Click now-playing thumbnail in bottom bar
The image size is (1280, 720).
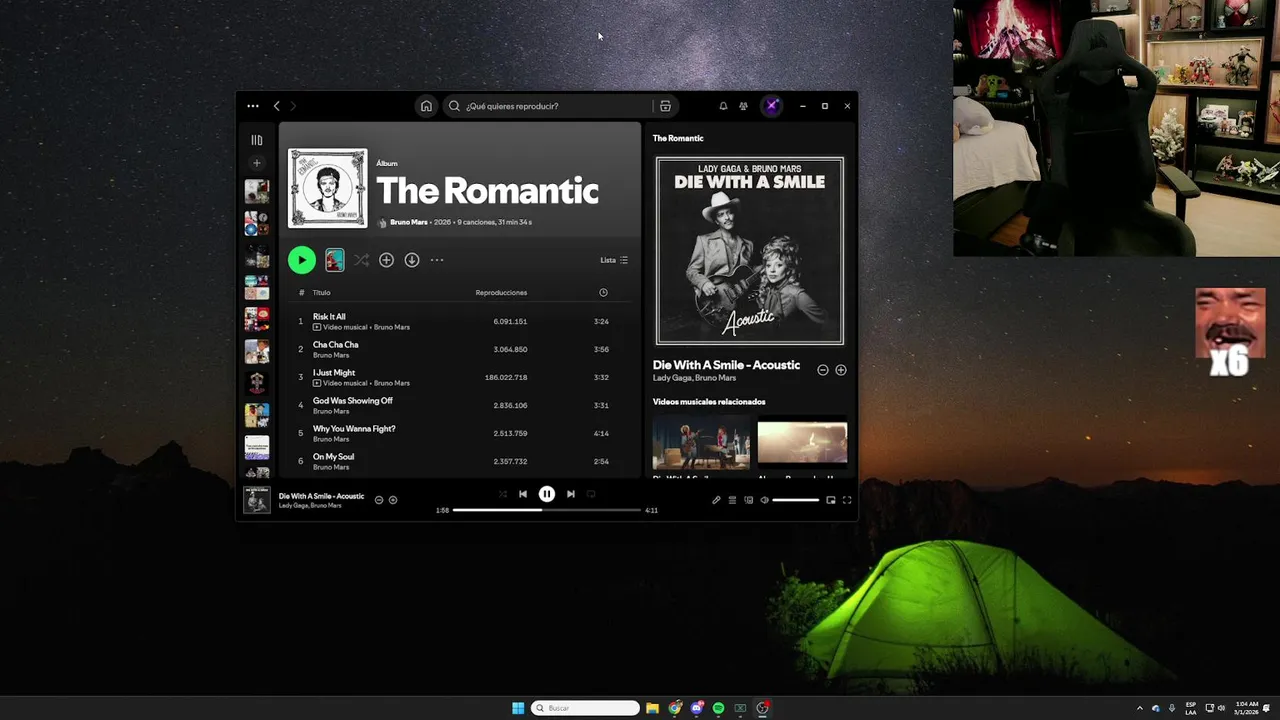coord(257,500)
